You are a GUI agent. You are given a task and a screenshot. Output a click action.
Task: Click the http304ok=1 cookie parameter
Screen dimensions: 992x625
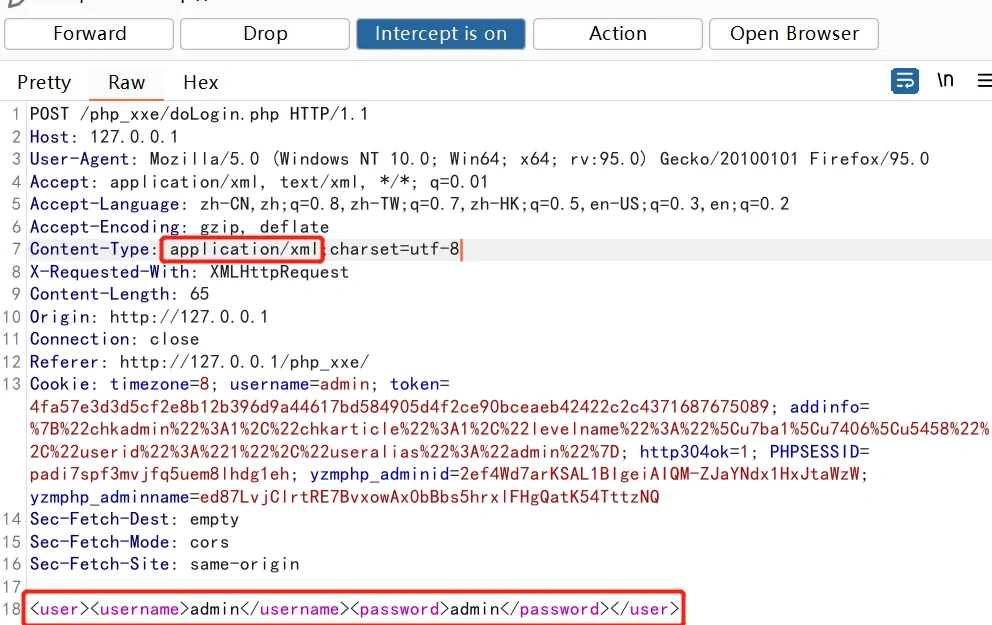(694, 452)
